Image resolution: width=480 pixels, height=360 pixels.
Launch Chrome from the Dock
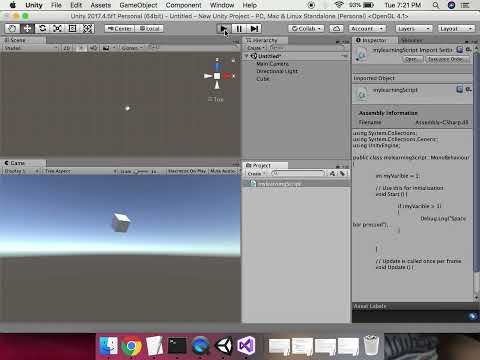click(131, 346)
